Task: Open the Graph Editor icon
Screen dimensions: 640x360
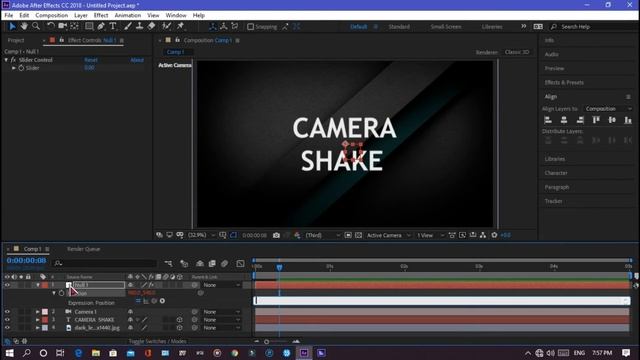Action: click(240, 264)
